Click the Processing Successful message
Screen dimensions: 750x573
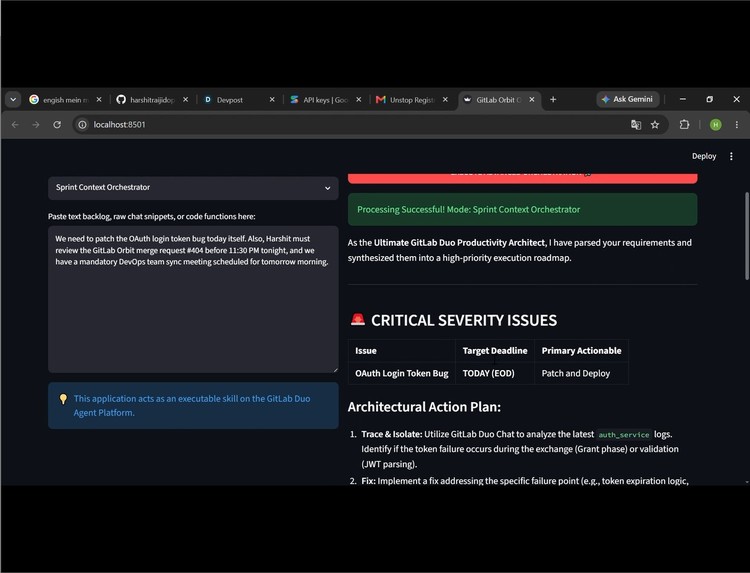click(522, 209)
